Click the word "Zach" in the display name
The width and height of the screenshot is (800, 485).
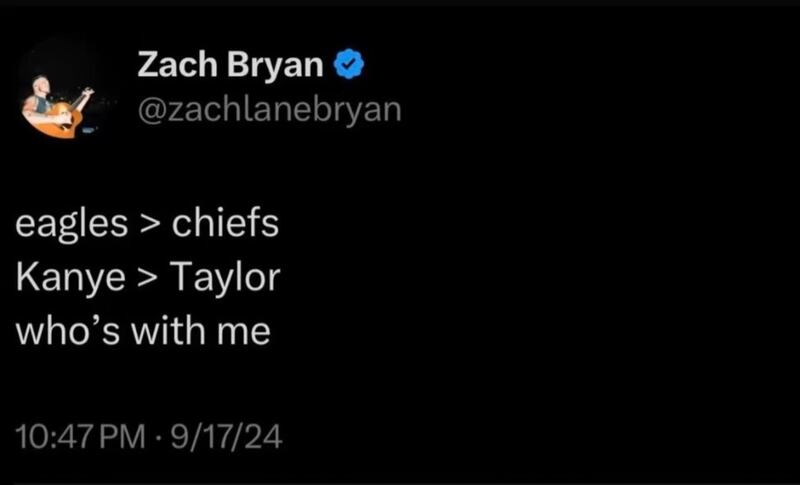click(x=170, y=66)
